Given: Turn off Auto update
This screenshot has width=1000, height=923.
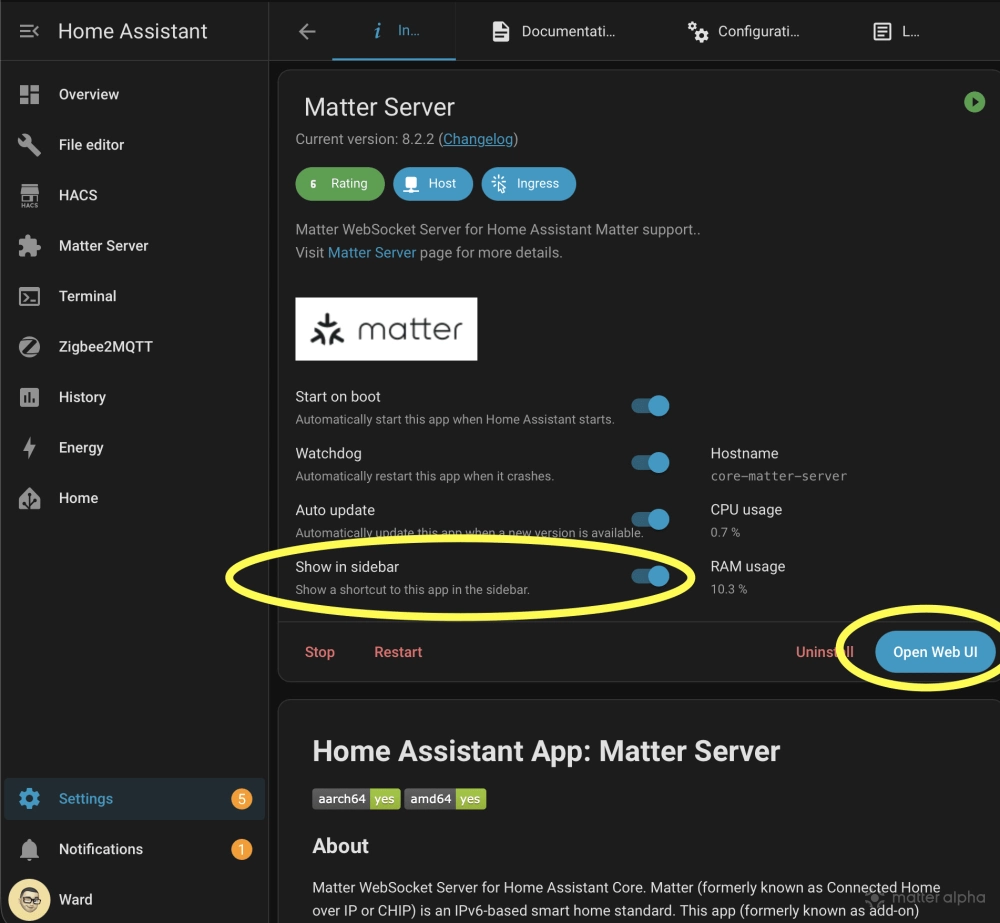Looking at the screenshot, I should (649, 519).
